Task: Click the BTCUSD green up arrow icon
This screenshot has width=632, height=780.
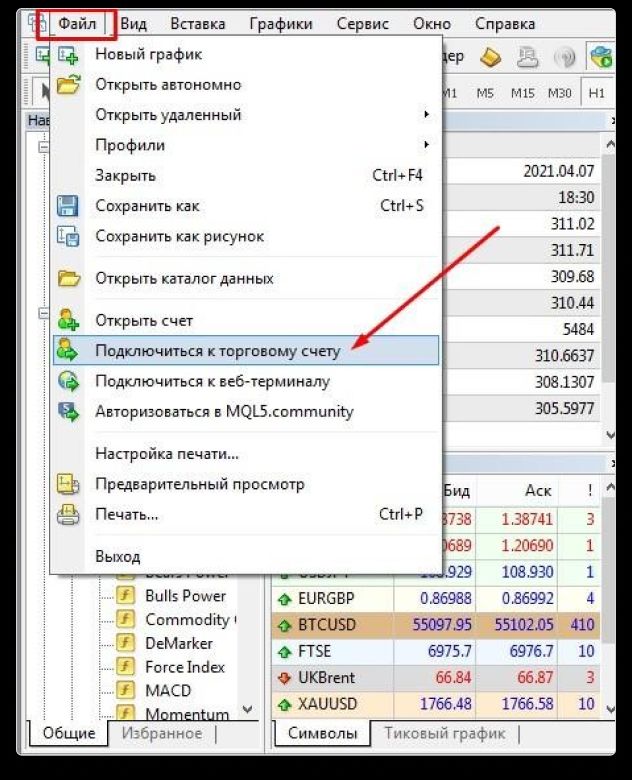Action: [x=285, y=625]
